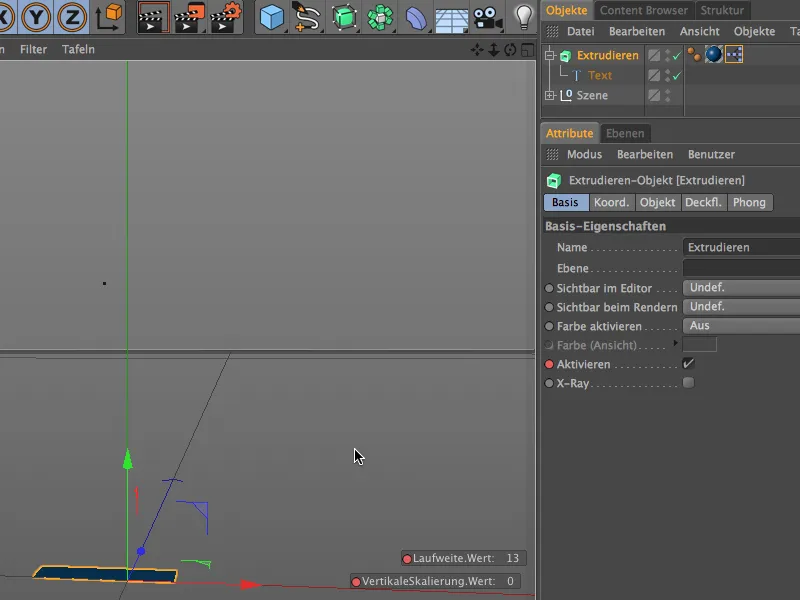Click the Farbe (Ansicht) color swatch
Viewport: 800px width, 600px height.
coord(699,345)
